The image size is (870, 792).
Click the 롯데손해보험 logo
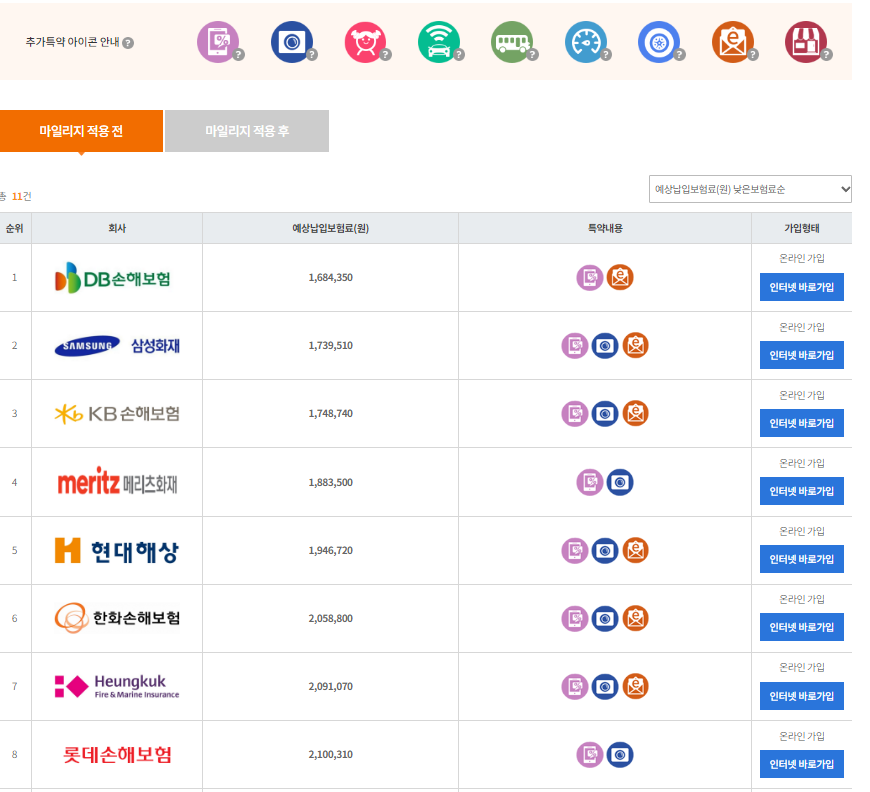click(x=117, y=755)
